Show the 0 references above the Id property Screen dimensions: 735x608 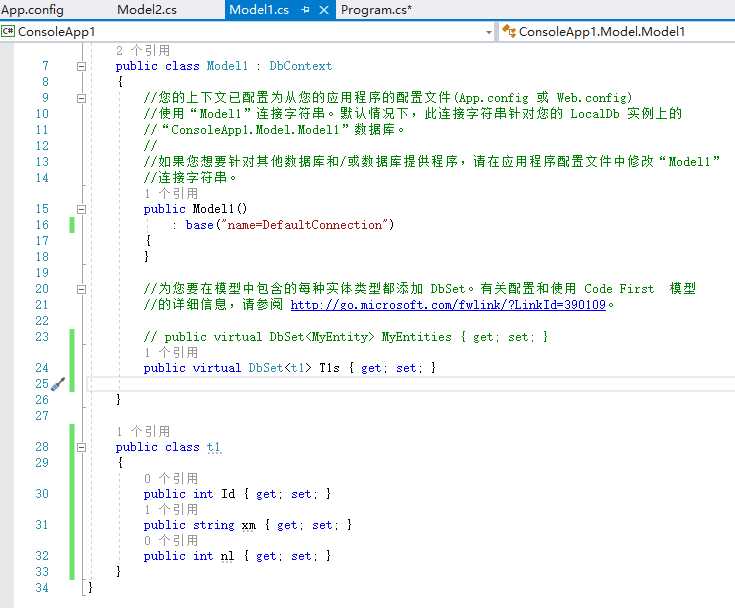(171, 478)
